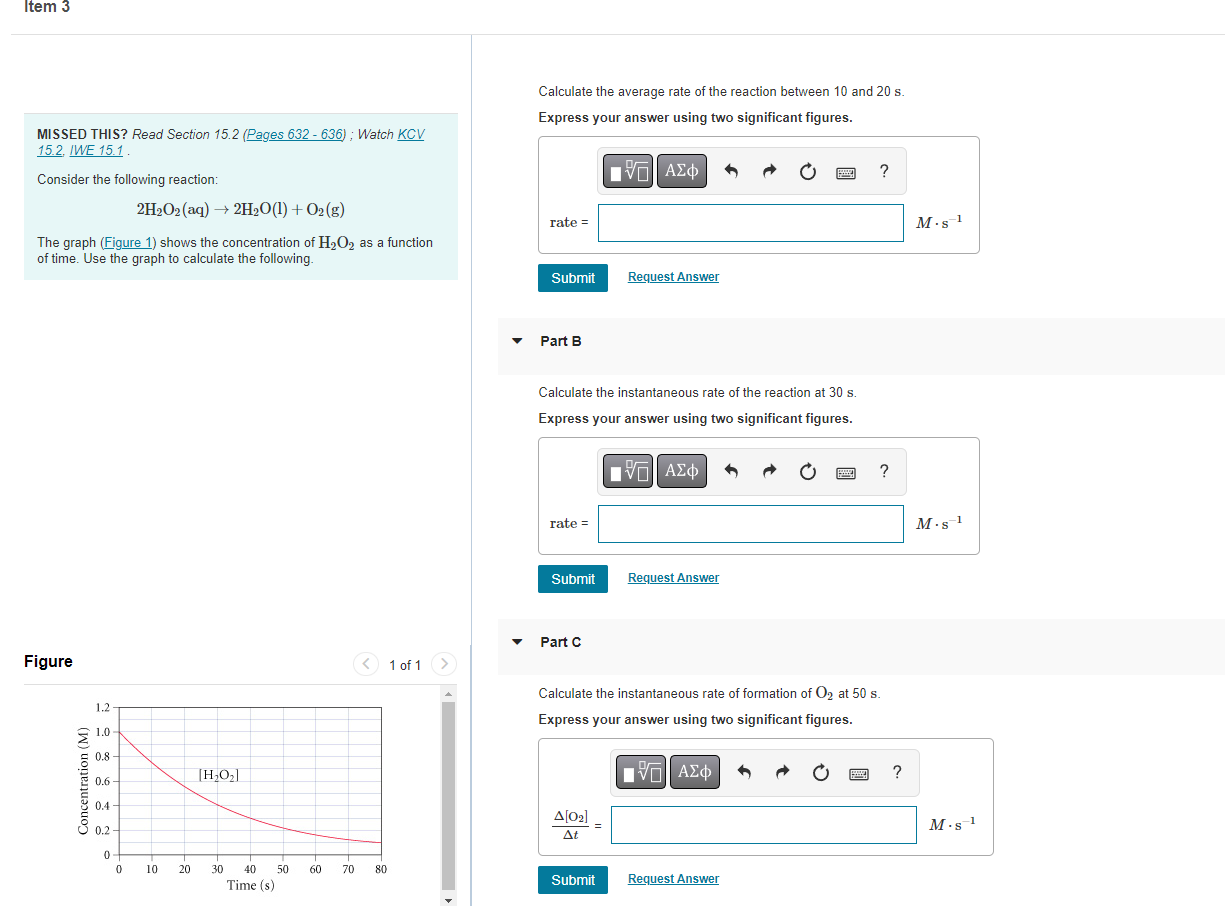Click Part A rate input field
This screenshot has width=1225, height=906.
(751, 223)
